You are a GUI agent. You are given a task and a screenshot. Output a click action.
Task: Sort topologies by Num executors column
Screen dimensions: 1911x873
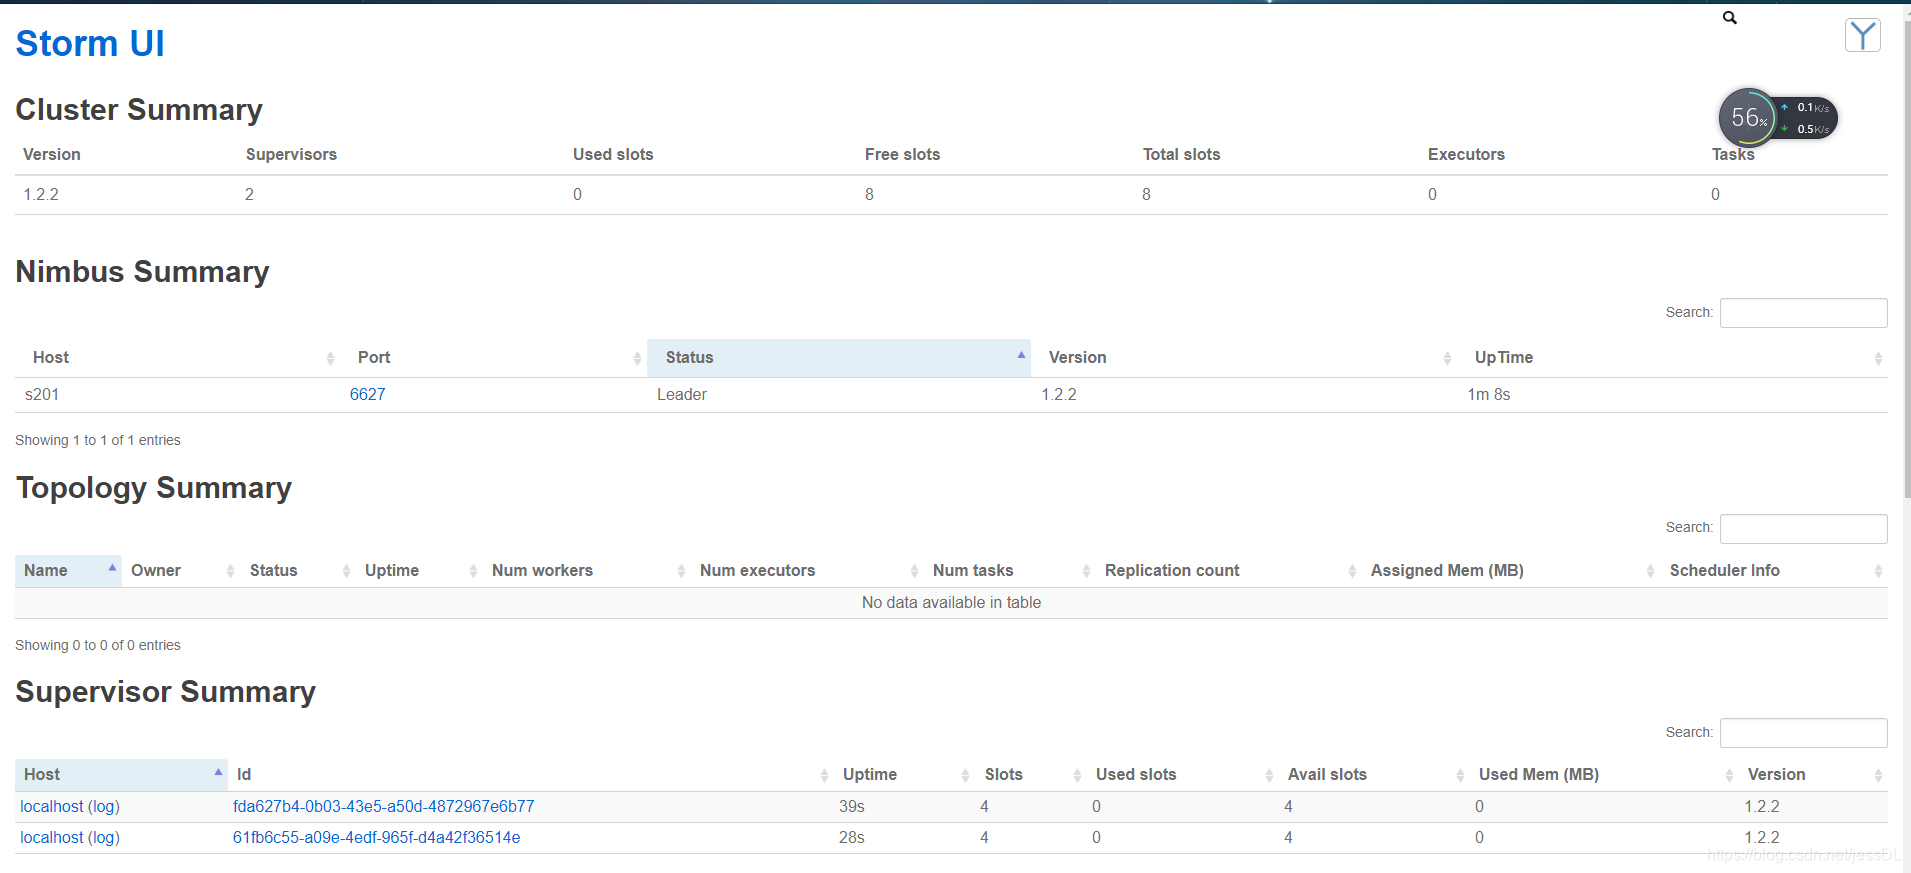pyautogui.click(x=807, y=570)
